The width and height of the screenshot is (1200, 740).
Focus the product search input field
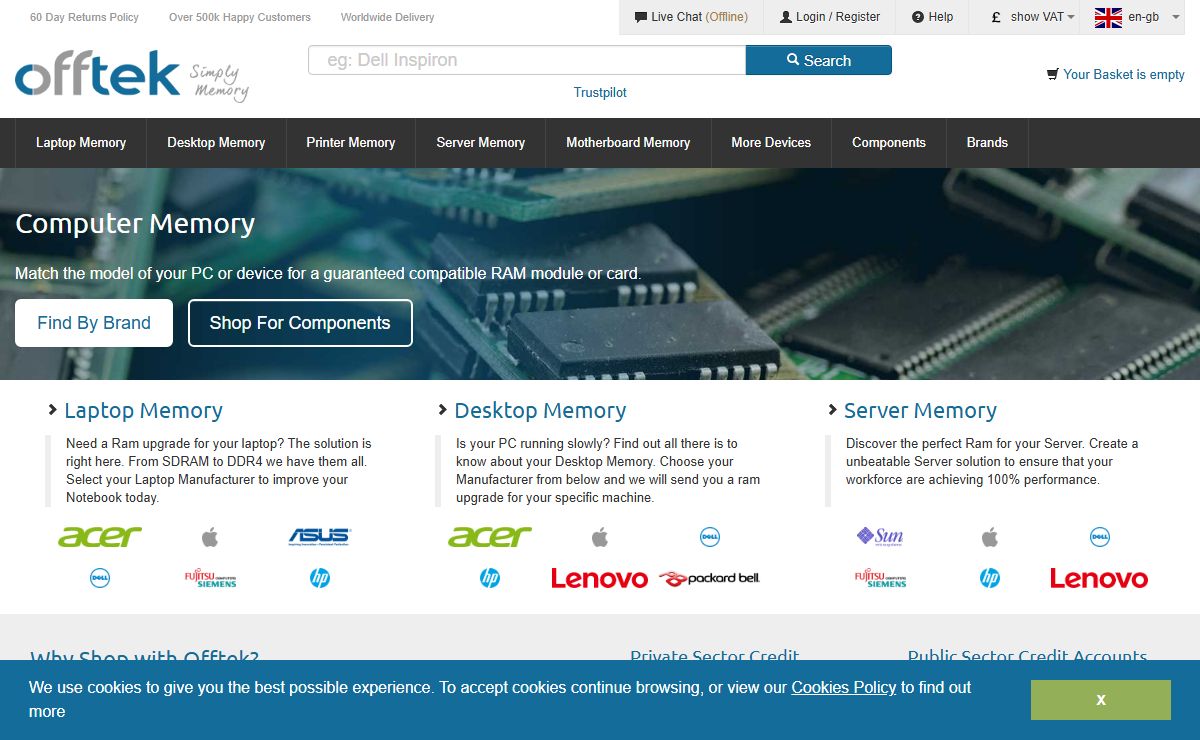click(x=527, y=60)
